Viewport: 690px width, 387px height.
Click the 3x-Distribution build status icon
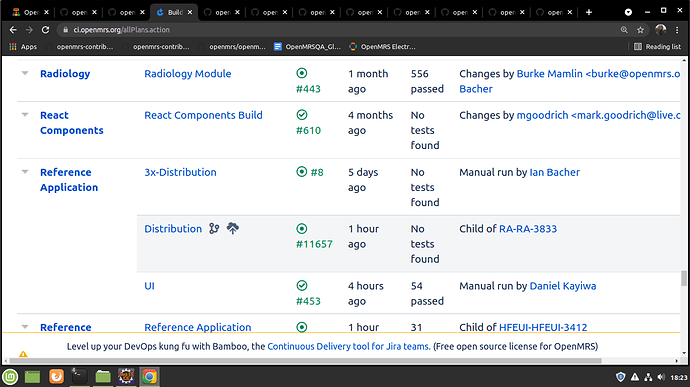coord(301,172)
